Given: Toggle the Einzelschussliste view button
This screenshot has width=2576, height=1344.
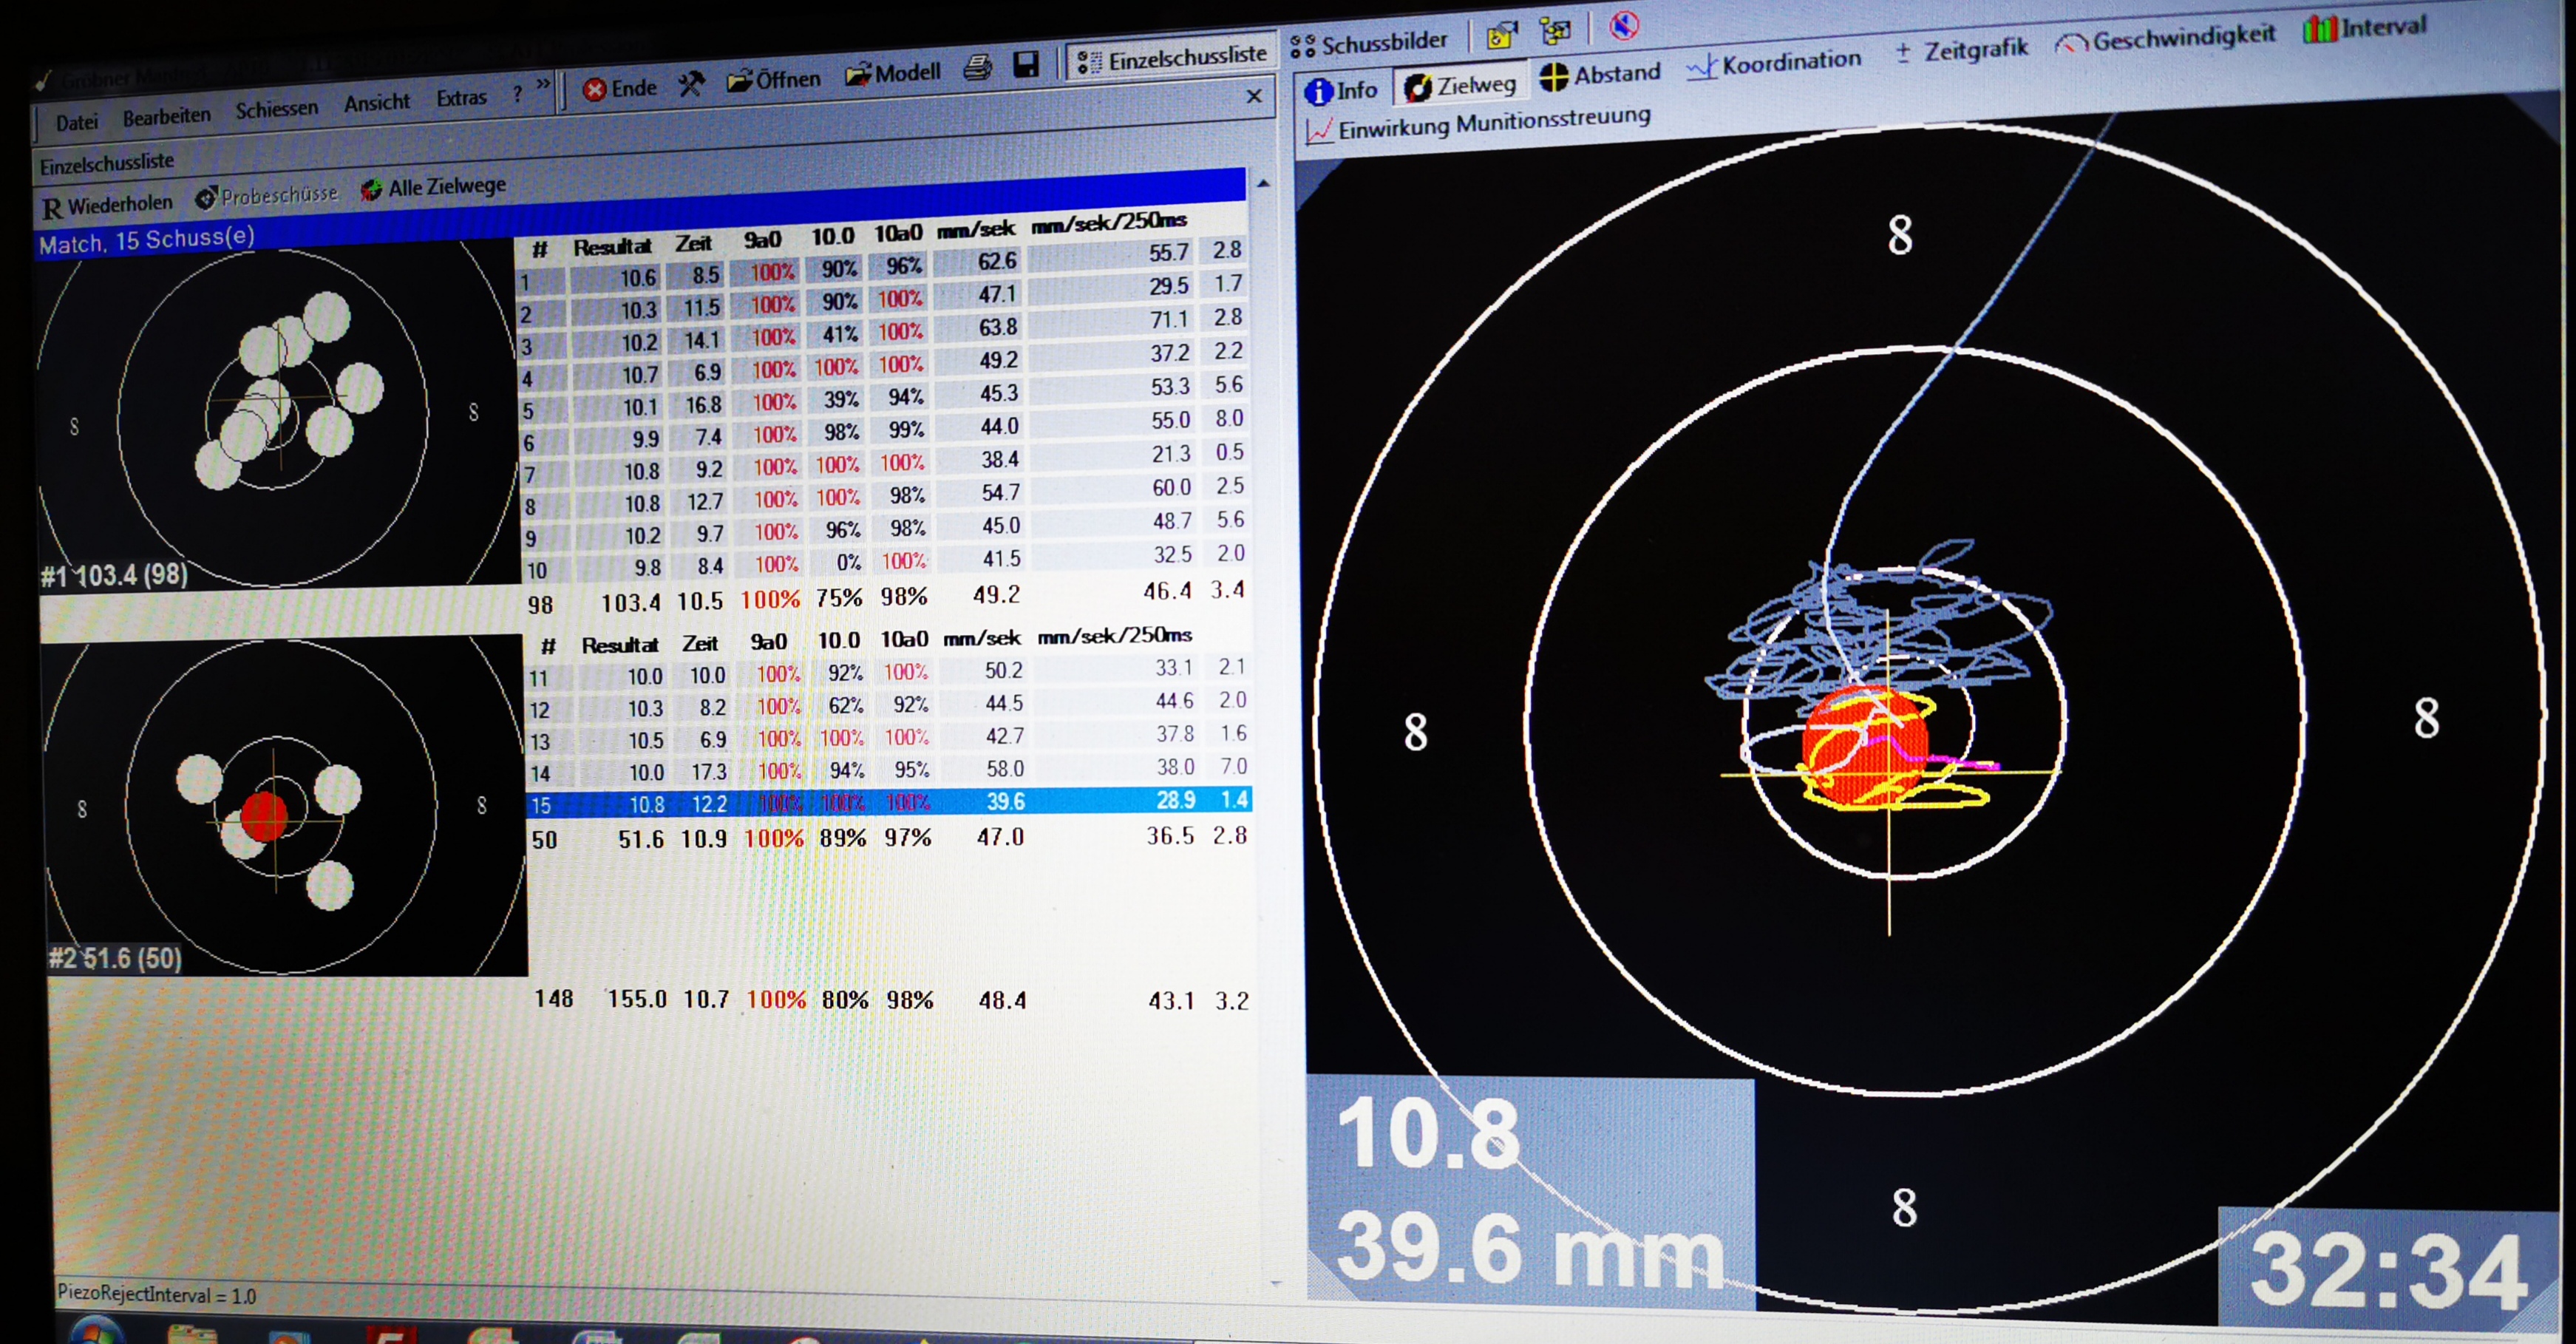Looking at the screenshot, I should (x=1171, y=59).
